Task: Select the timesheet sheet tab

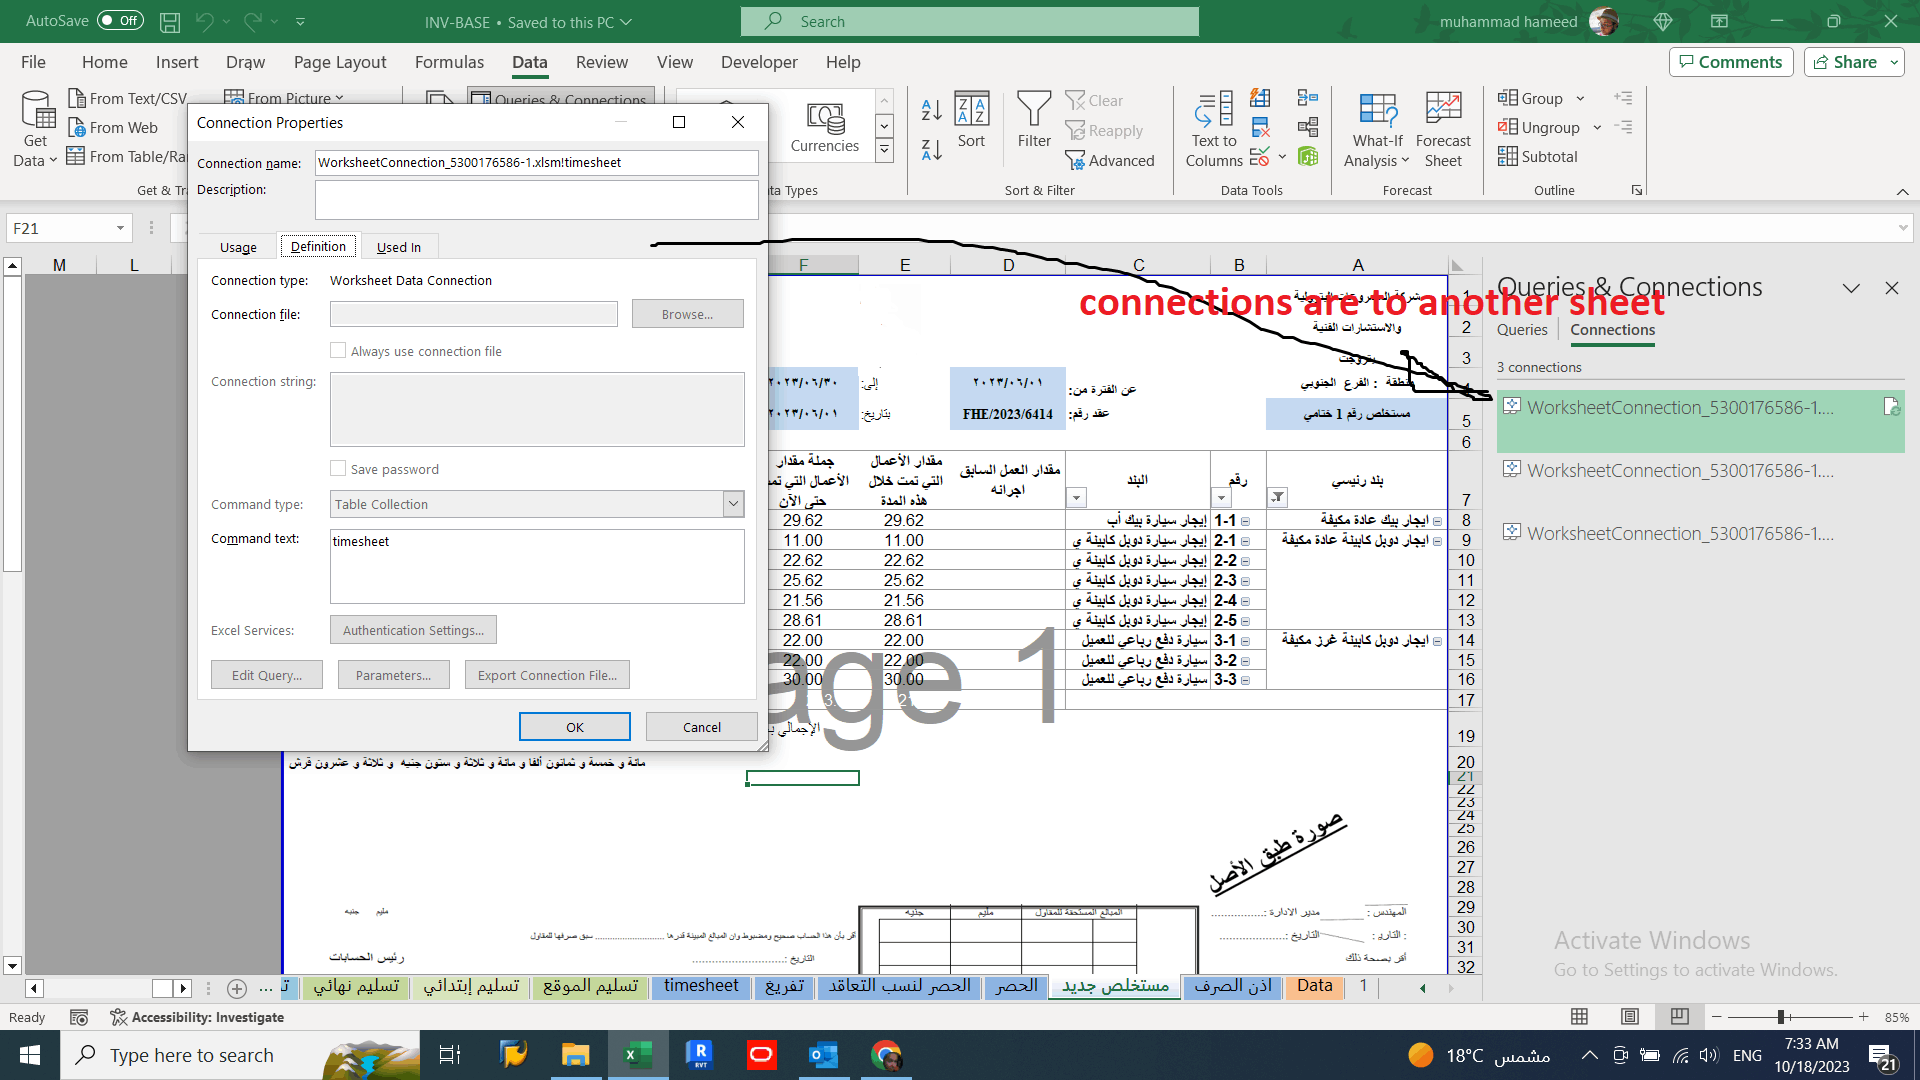Action: click(700, 986)
